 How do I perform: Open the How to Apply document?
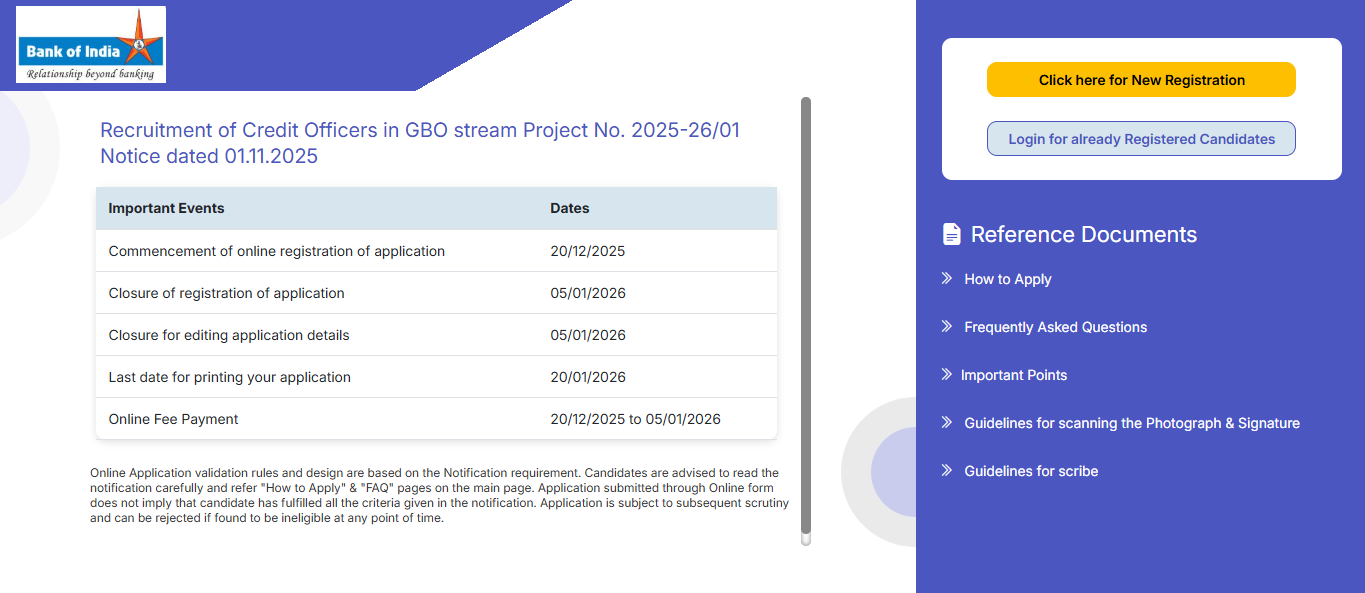pyautogui.click(x=1007, y=279)
